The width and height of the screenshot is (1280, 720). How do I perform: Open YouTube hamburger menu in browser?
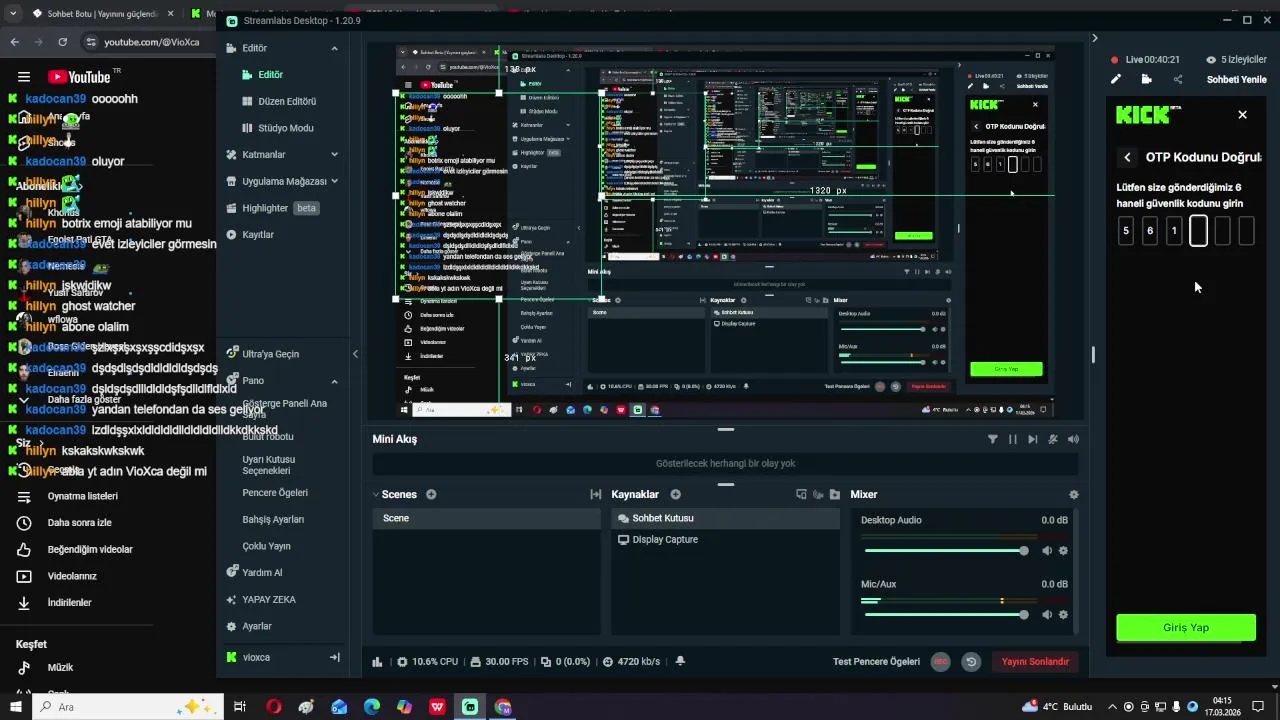23,77
